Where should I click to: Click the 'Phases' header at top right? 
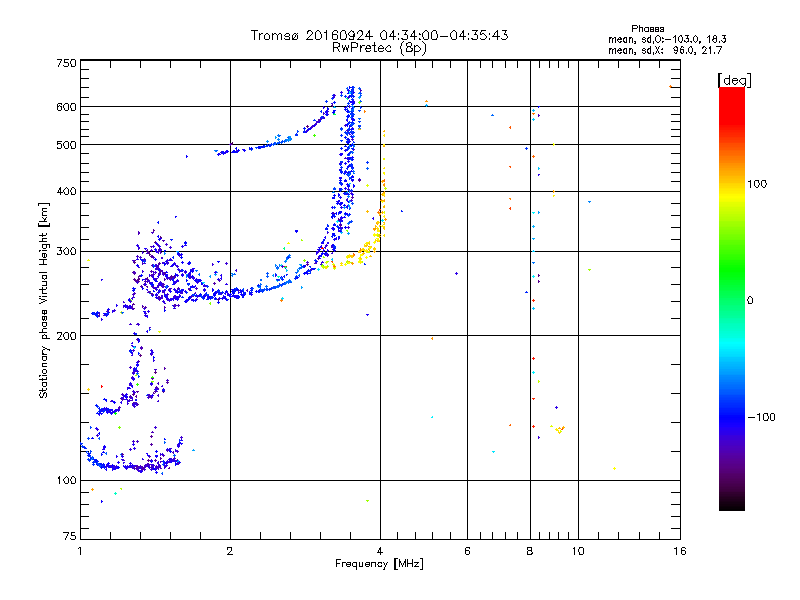647,29
